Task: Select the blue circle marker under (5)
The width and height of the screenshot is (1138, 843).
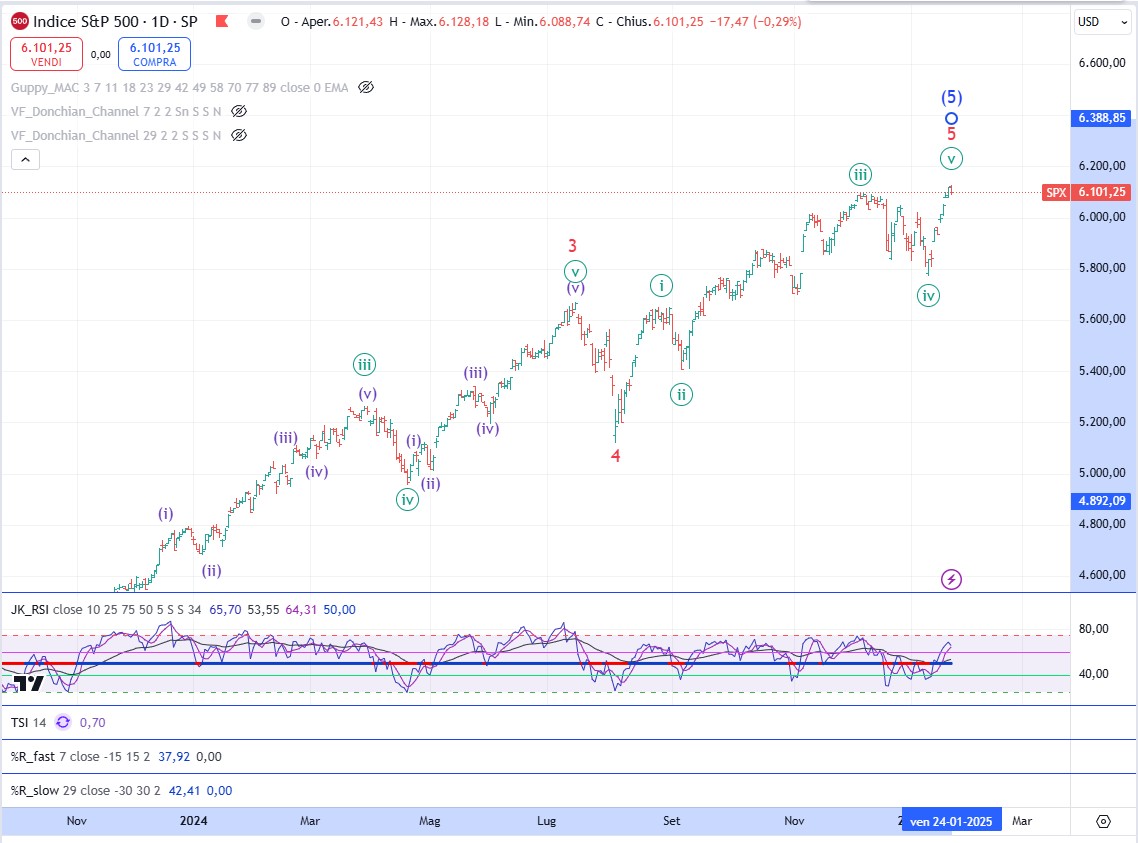Action: (x=951, y=118)
